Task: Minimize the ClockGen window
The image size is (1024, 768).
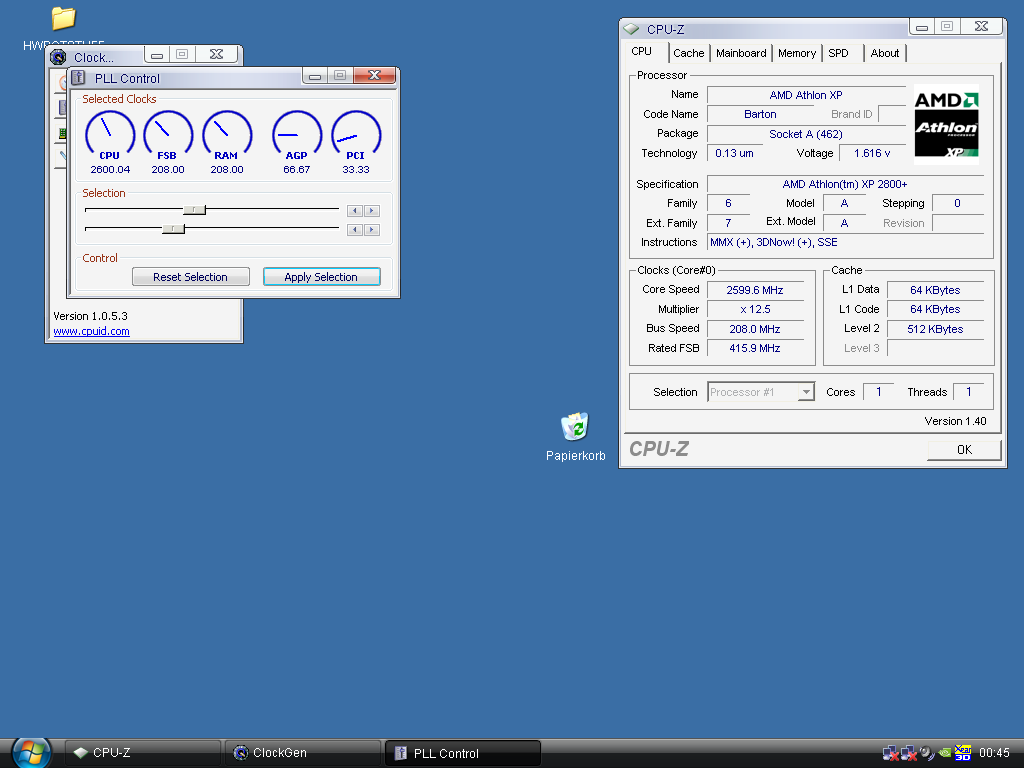Action: 157,55
